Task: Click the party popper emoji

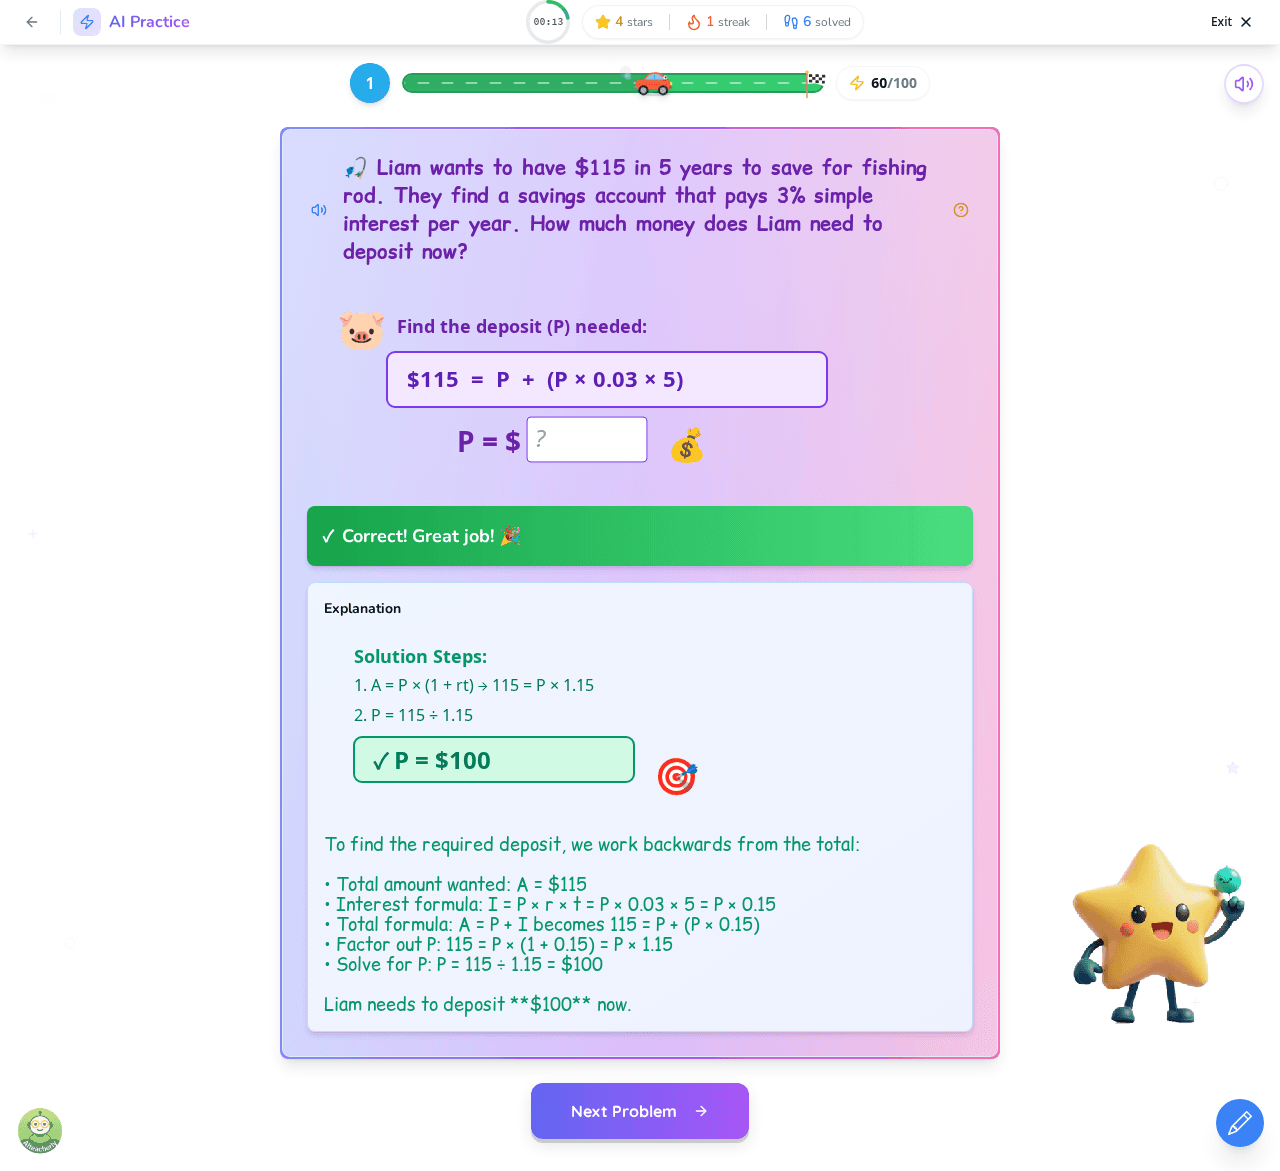Action: tap(511, 536)
